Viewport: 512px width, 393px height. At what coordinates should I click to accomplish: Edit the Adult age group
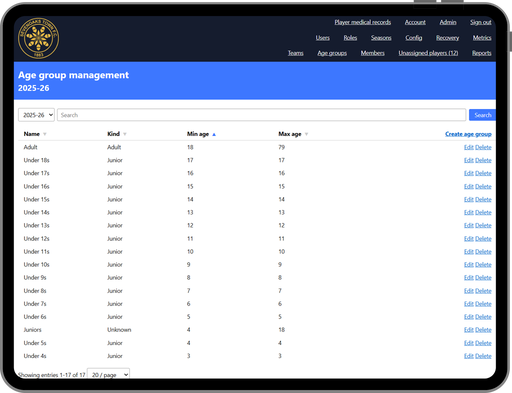click(469, 147)
